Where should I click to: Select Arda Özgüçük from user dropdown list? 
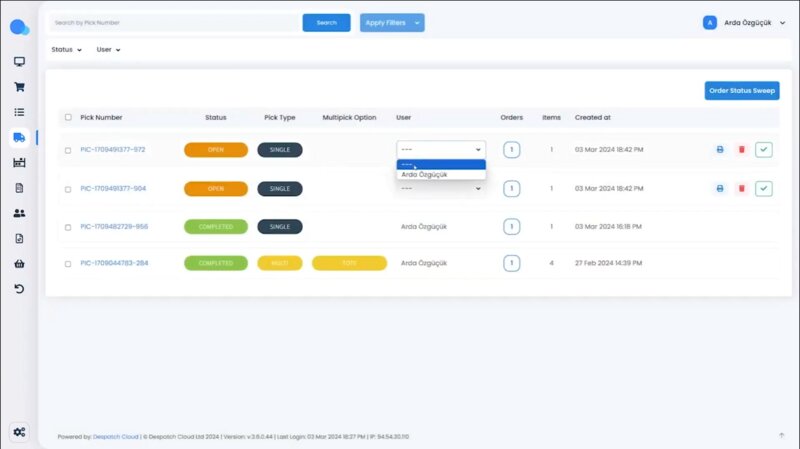[x=424, y=175]
